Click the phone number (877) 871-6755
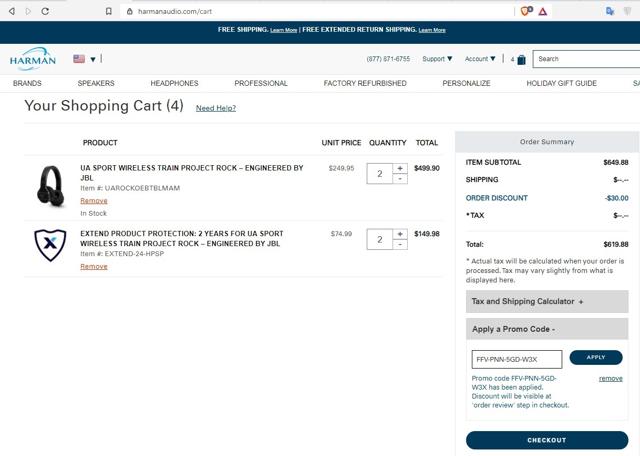The height and width of the screenshot is (456, 640). 388,59
